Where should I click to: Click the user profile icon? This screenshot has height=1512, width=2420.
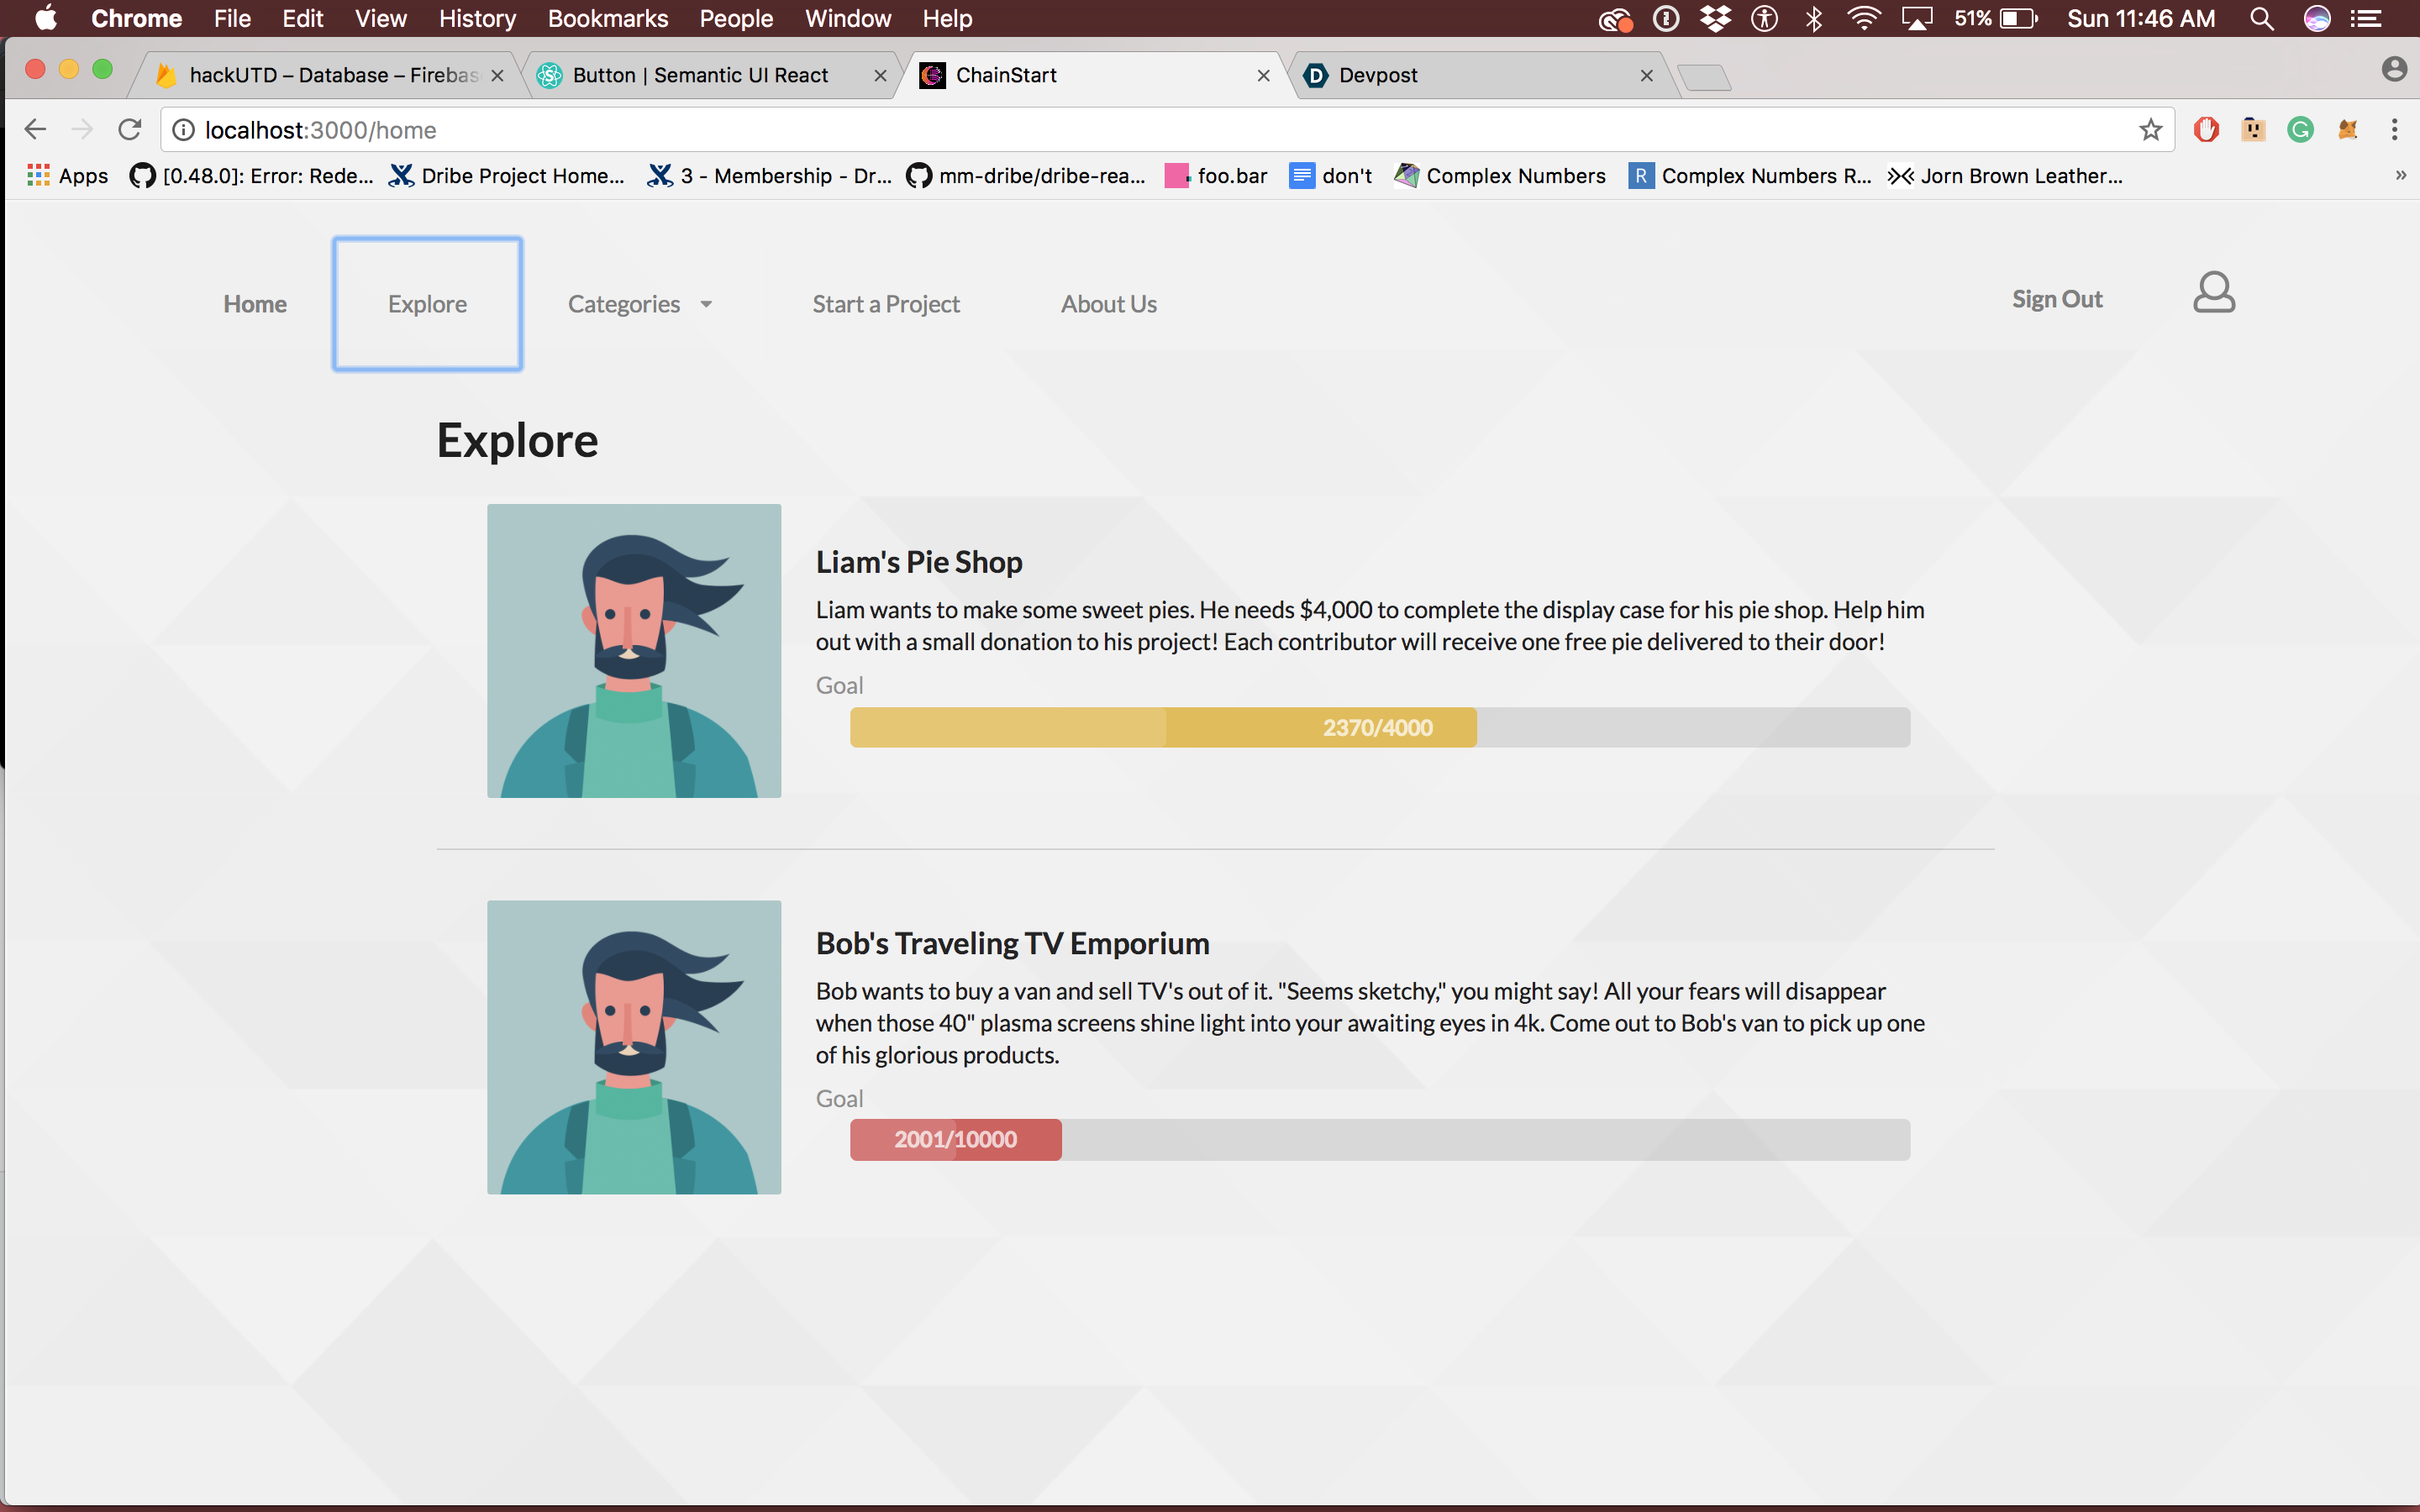tap(2213, 293)
